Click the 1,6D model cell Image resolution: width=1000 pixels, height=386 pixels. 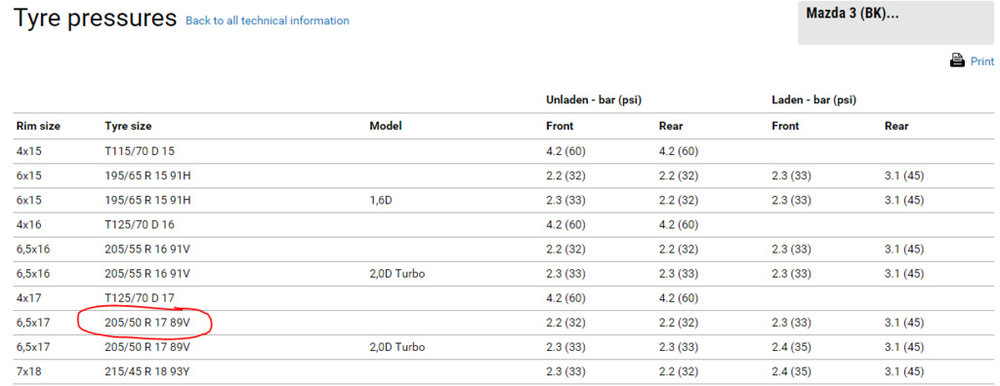(383, 200)
